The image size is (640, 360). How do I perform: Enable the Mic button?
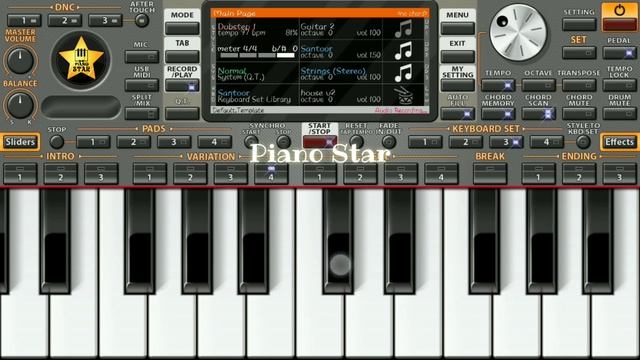point(142,57)
